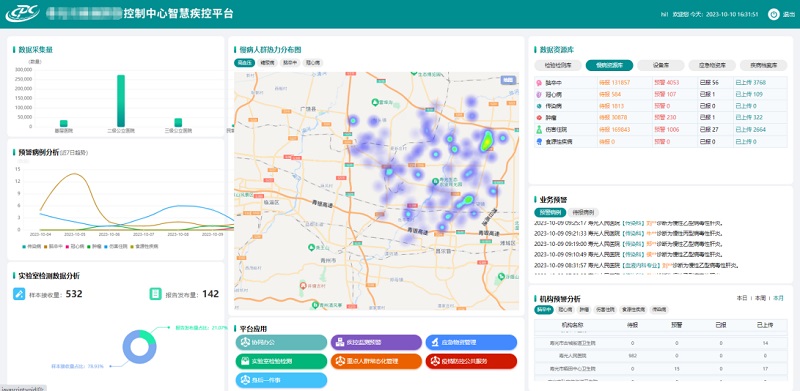Click the icon on the light-blue 指标一件事 button
Image resolution: width=800 pixels, height=391 pixels.
point(245,380)
